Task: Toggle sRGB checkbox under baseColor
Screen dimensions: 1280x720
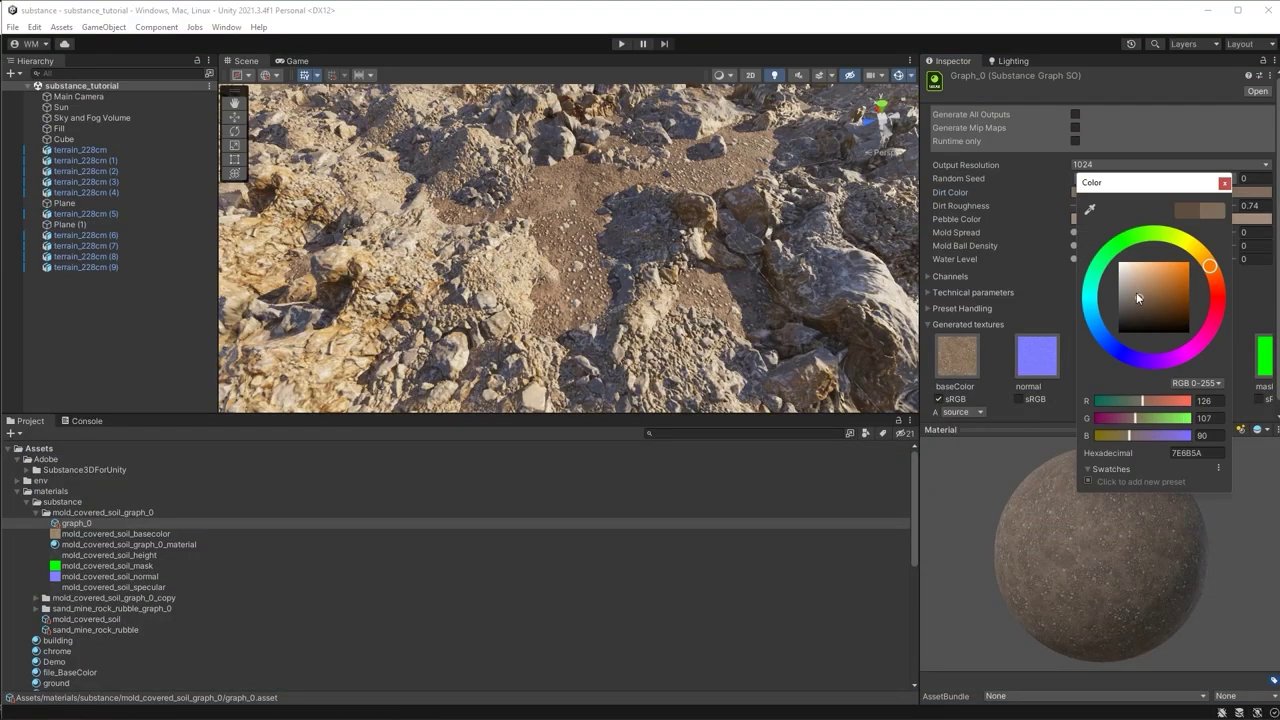Action: pyautogui.click(x=938, y=399)
